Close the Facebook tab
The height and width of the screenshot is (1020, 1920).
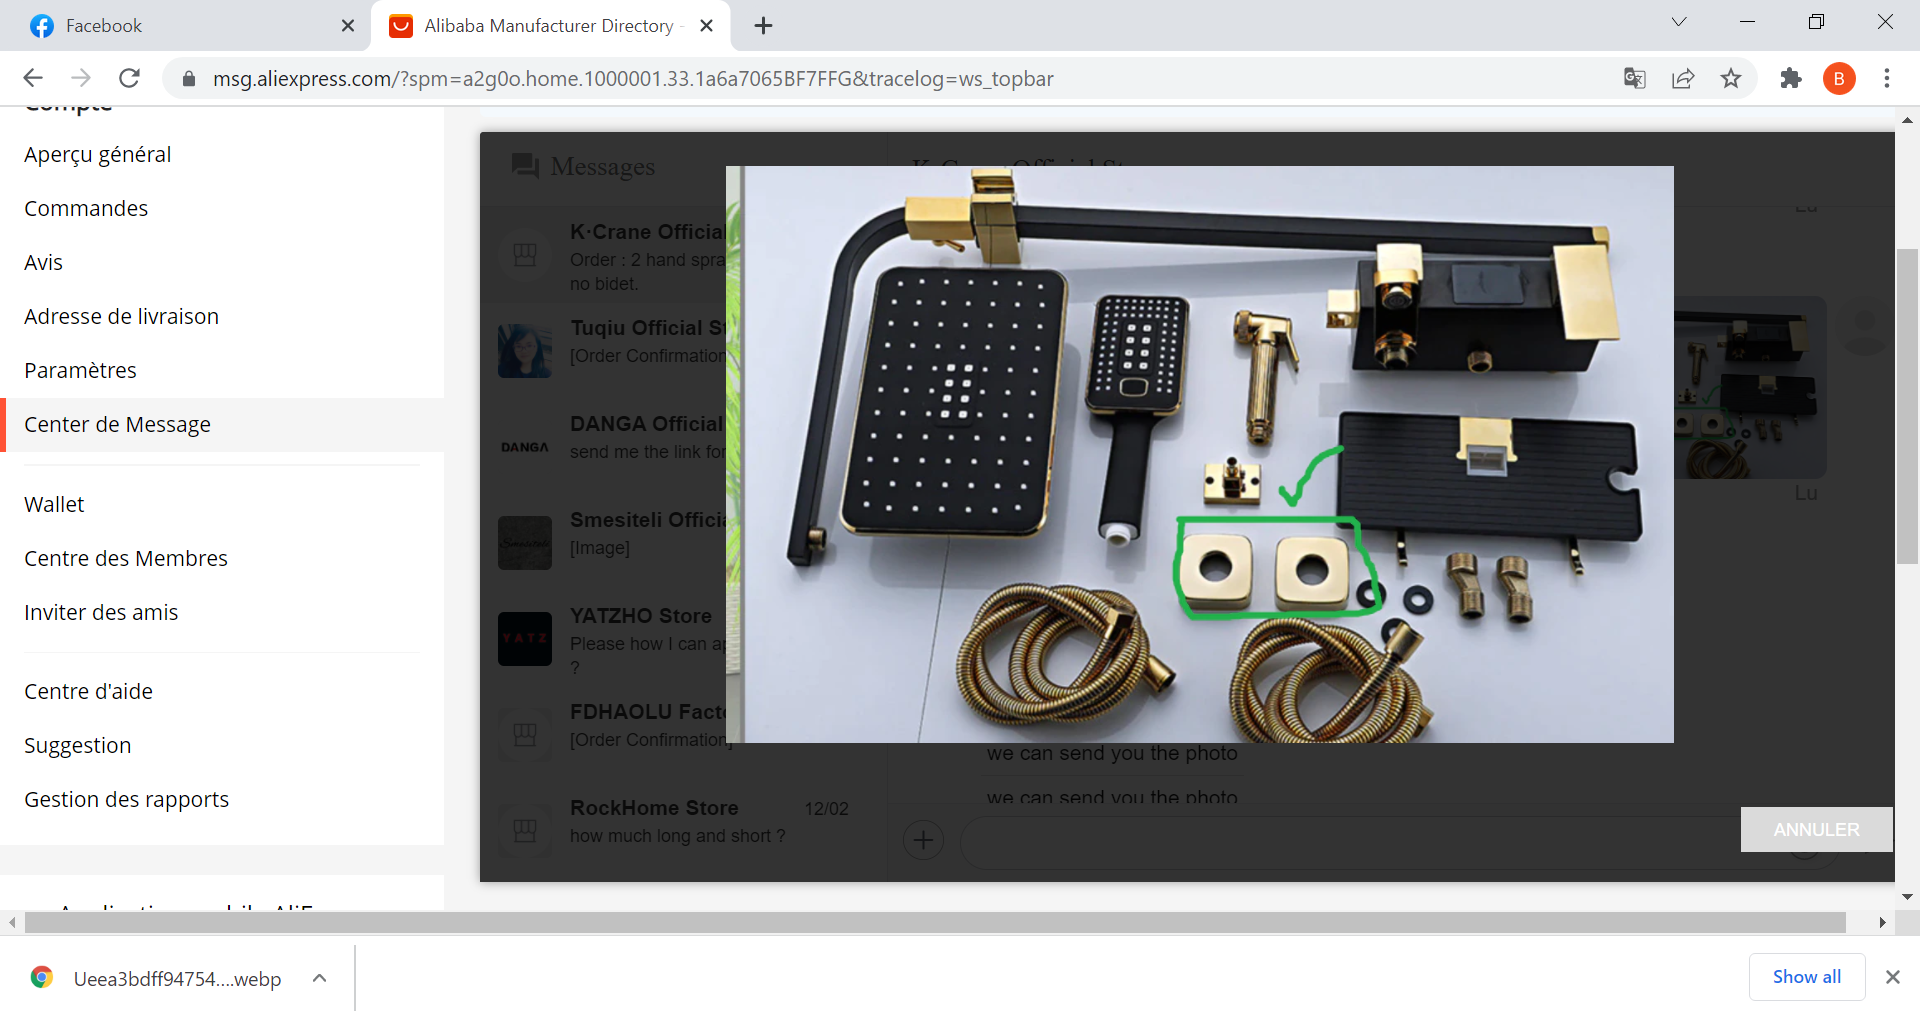click(x=348, y=26)
